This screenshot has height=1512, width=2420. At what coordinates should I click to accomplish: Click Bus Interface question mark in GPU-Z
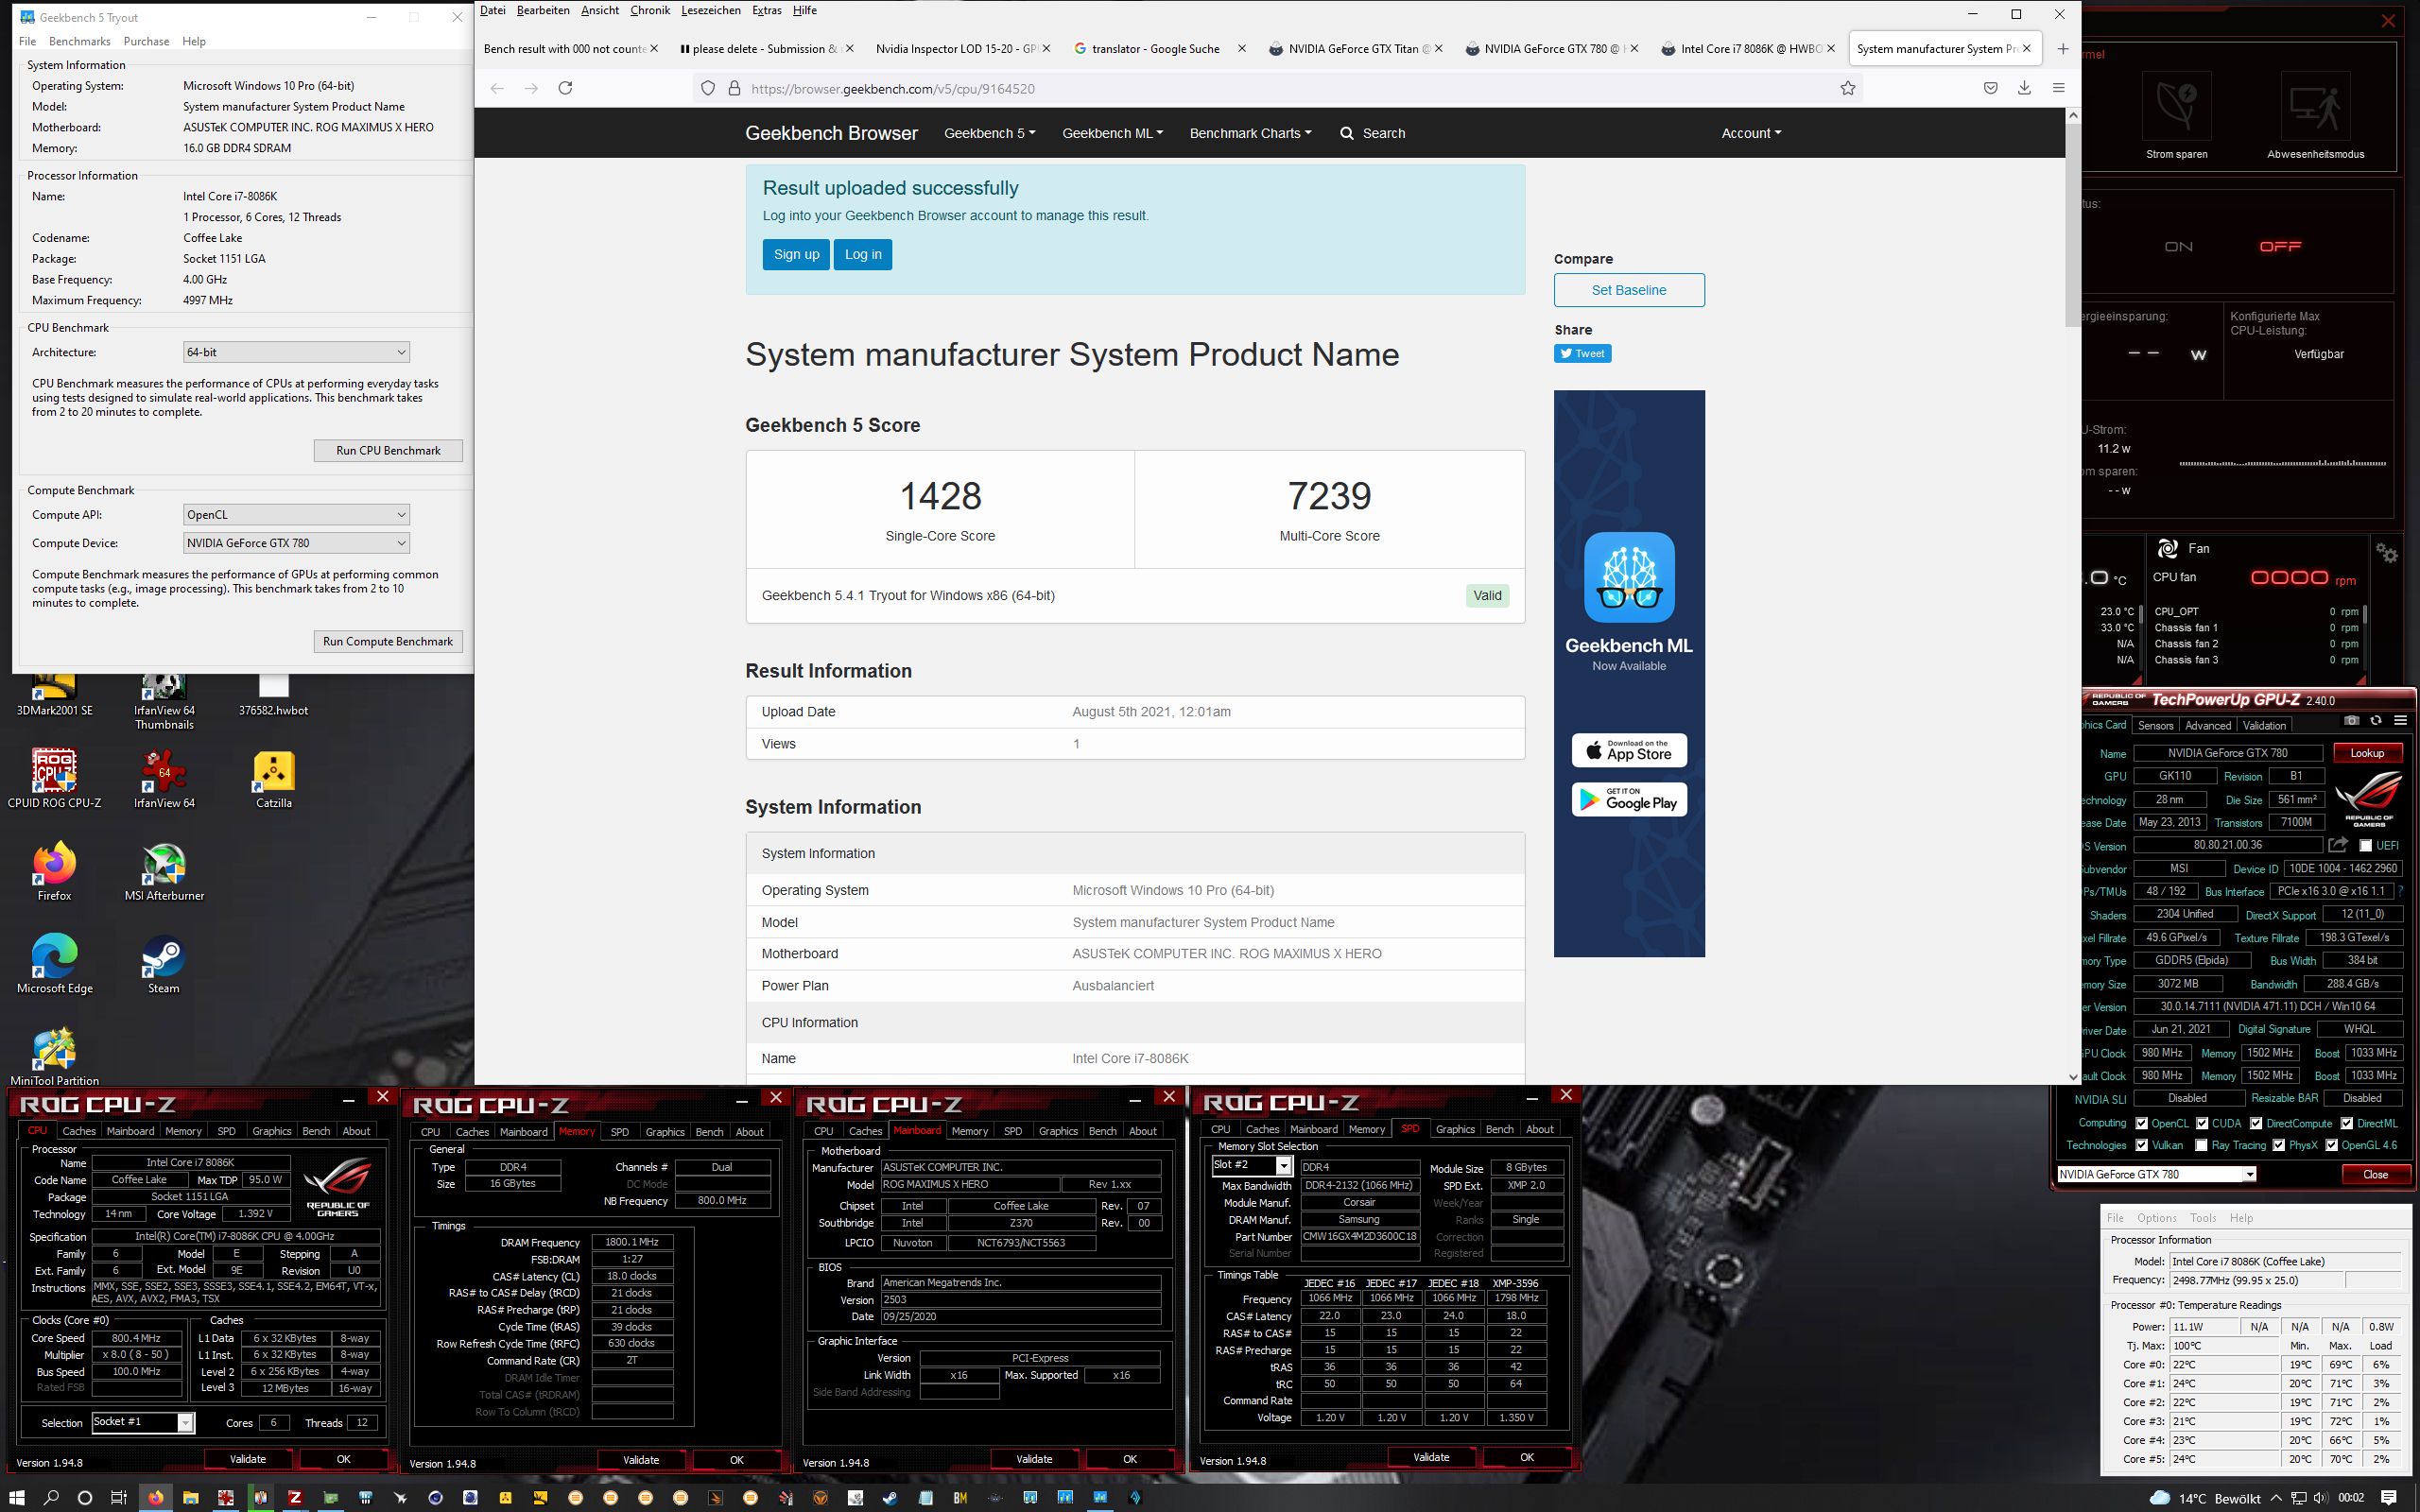point(2400,891)
